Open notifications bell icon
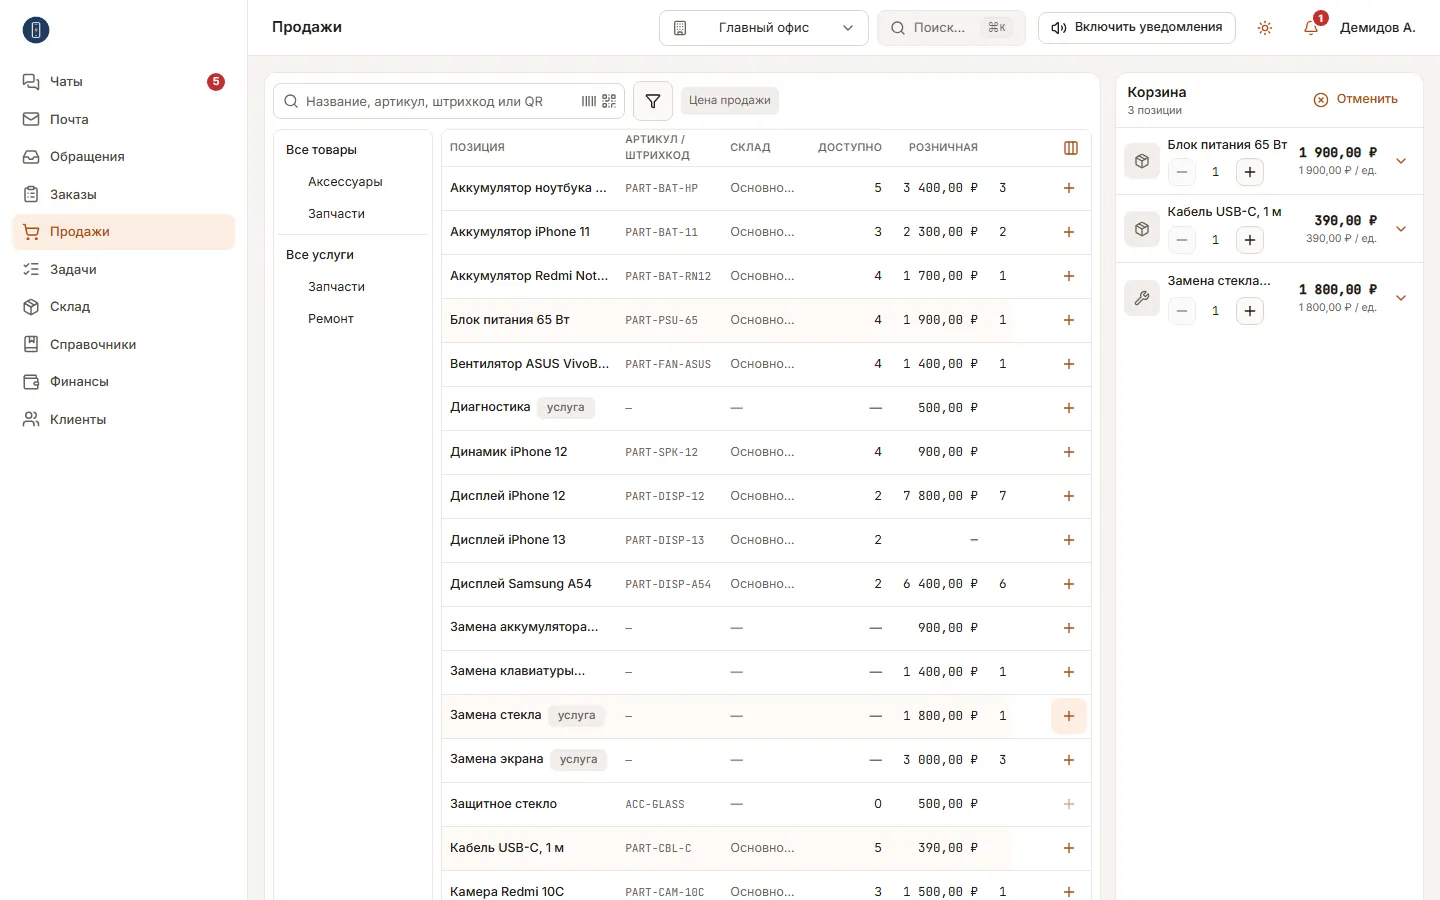This screenshot has width=1440, height=900. (1311, 28)
